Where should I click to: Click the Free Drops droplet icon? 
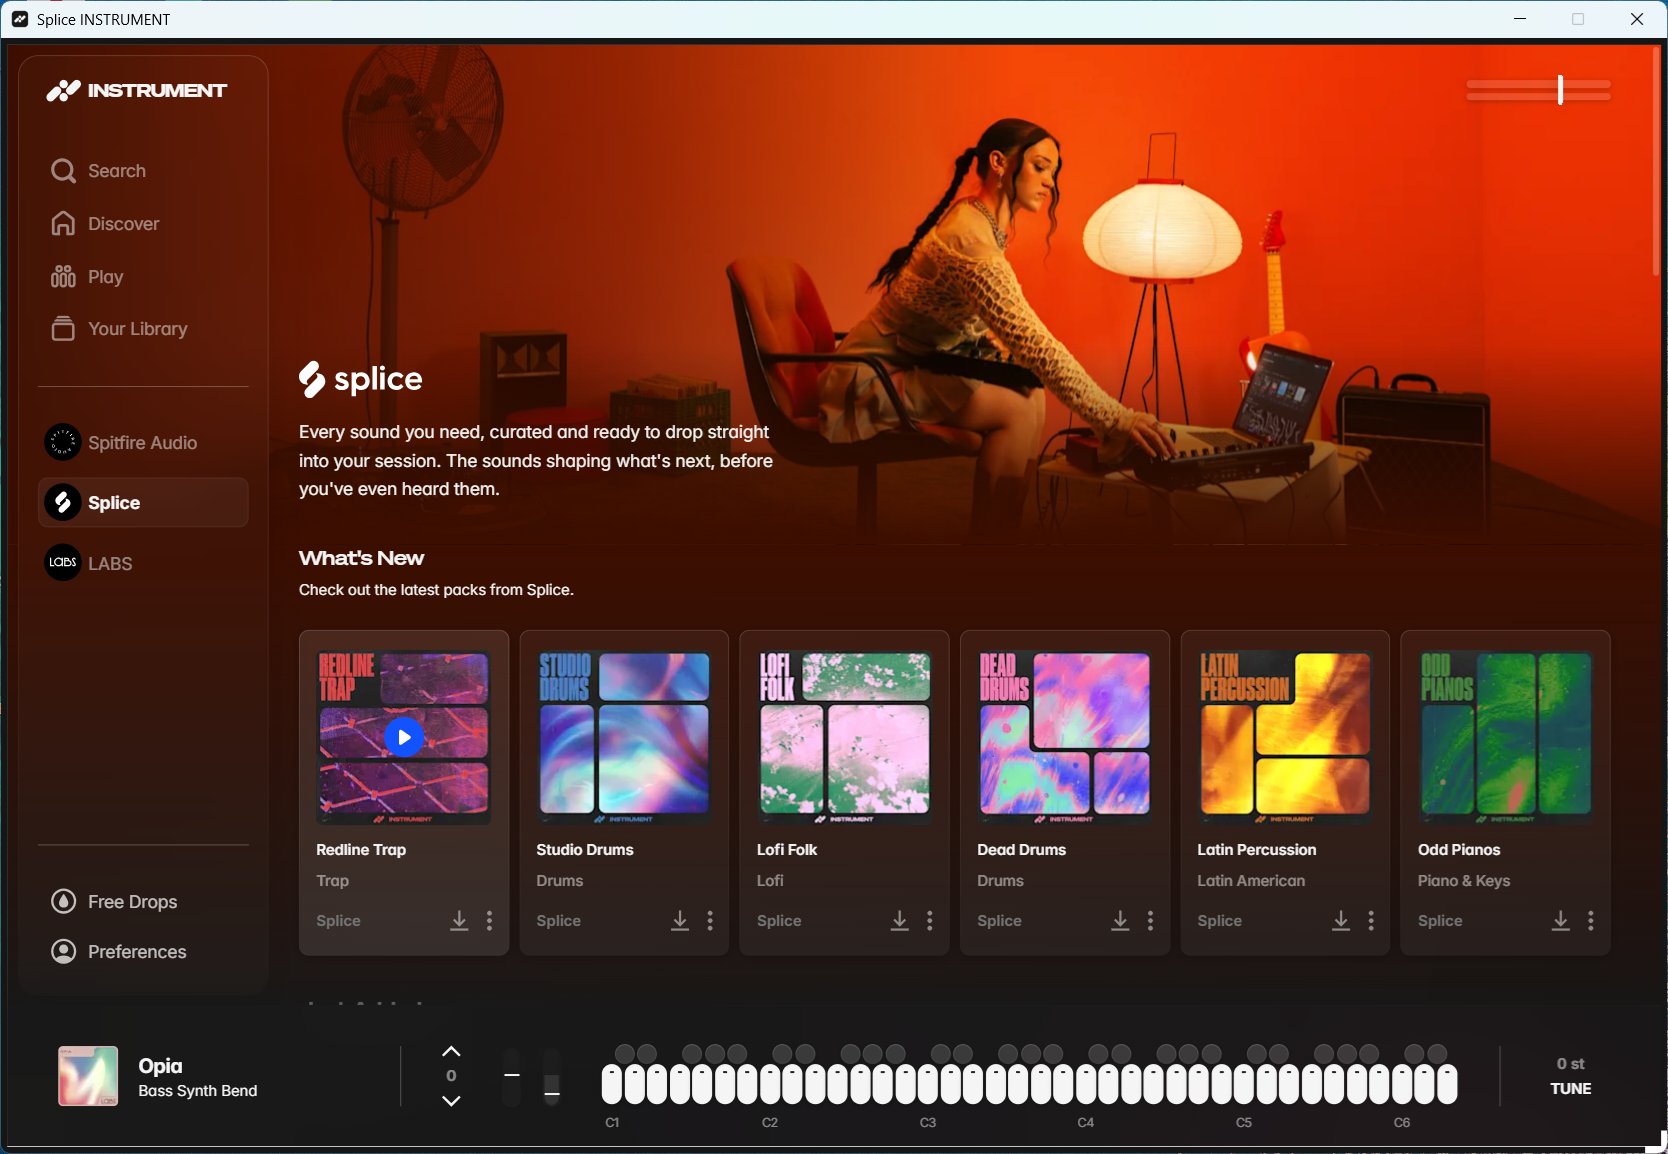click(x=63, y=902)
